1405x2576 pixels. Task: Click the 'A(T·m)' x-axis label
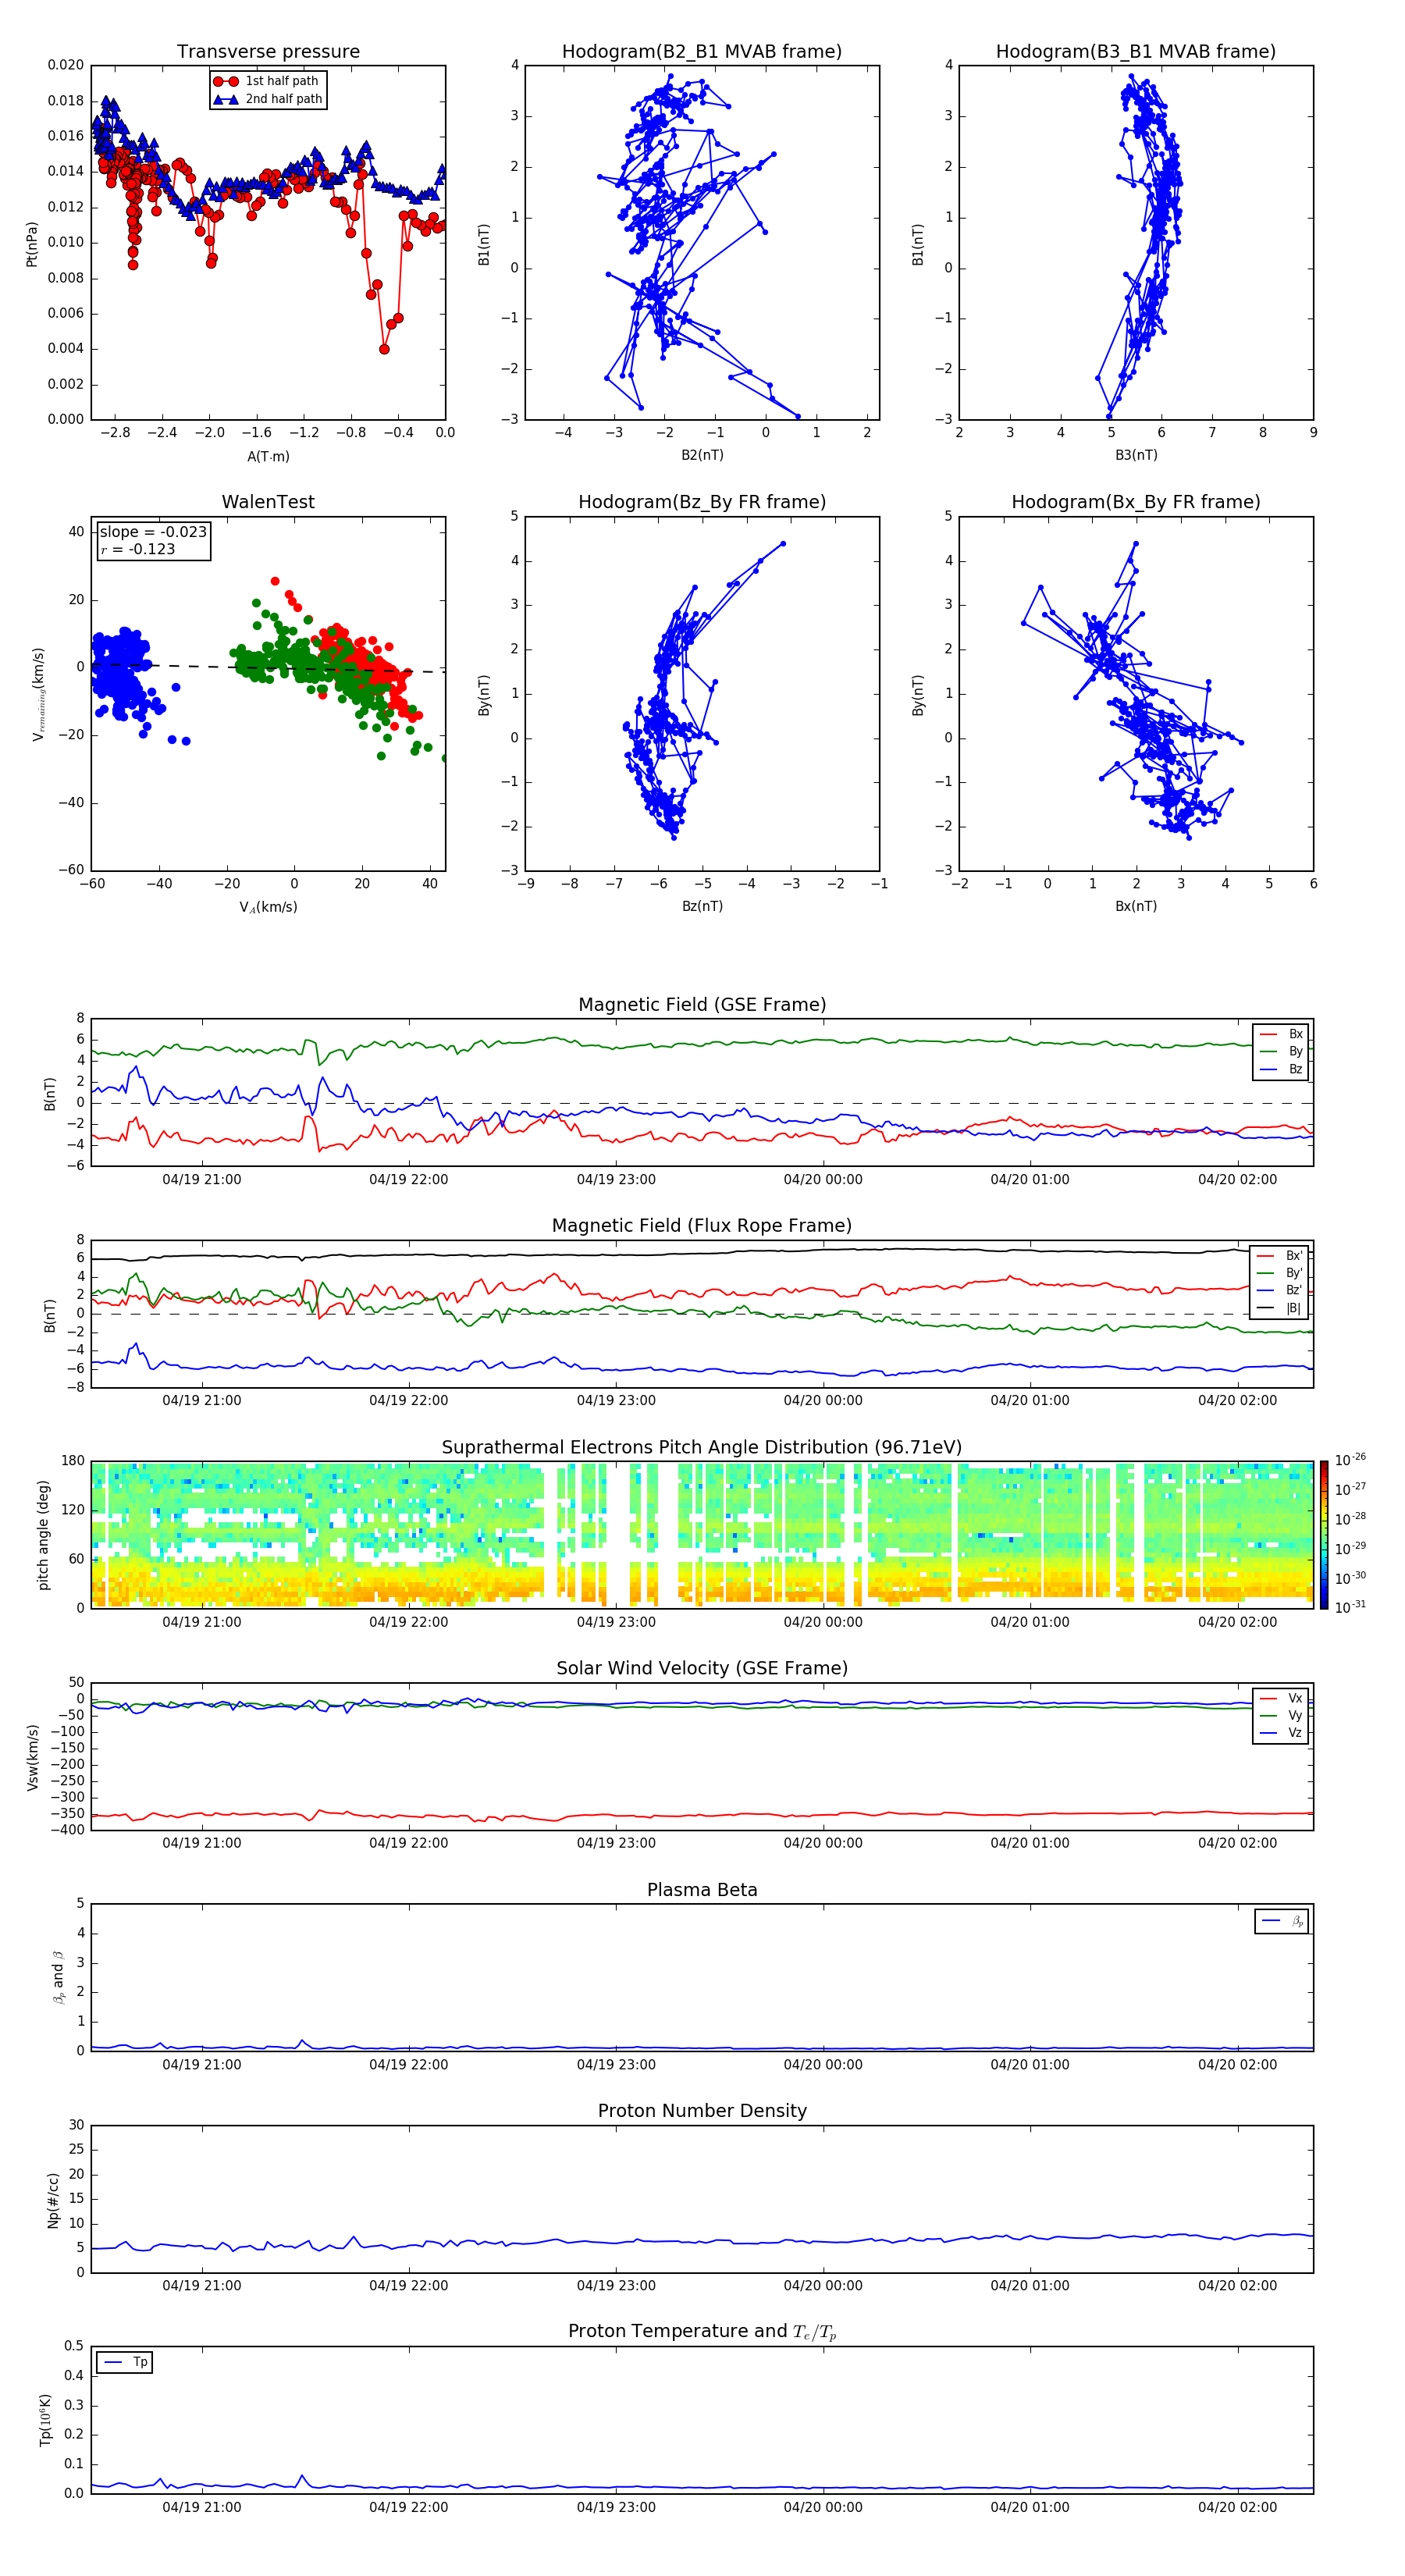[x=268, y=456]
